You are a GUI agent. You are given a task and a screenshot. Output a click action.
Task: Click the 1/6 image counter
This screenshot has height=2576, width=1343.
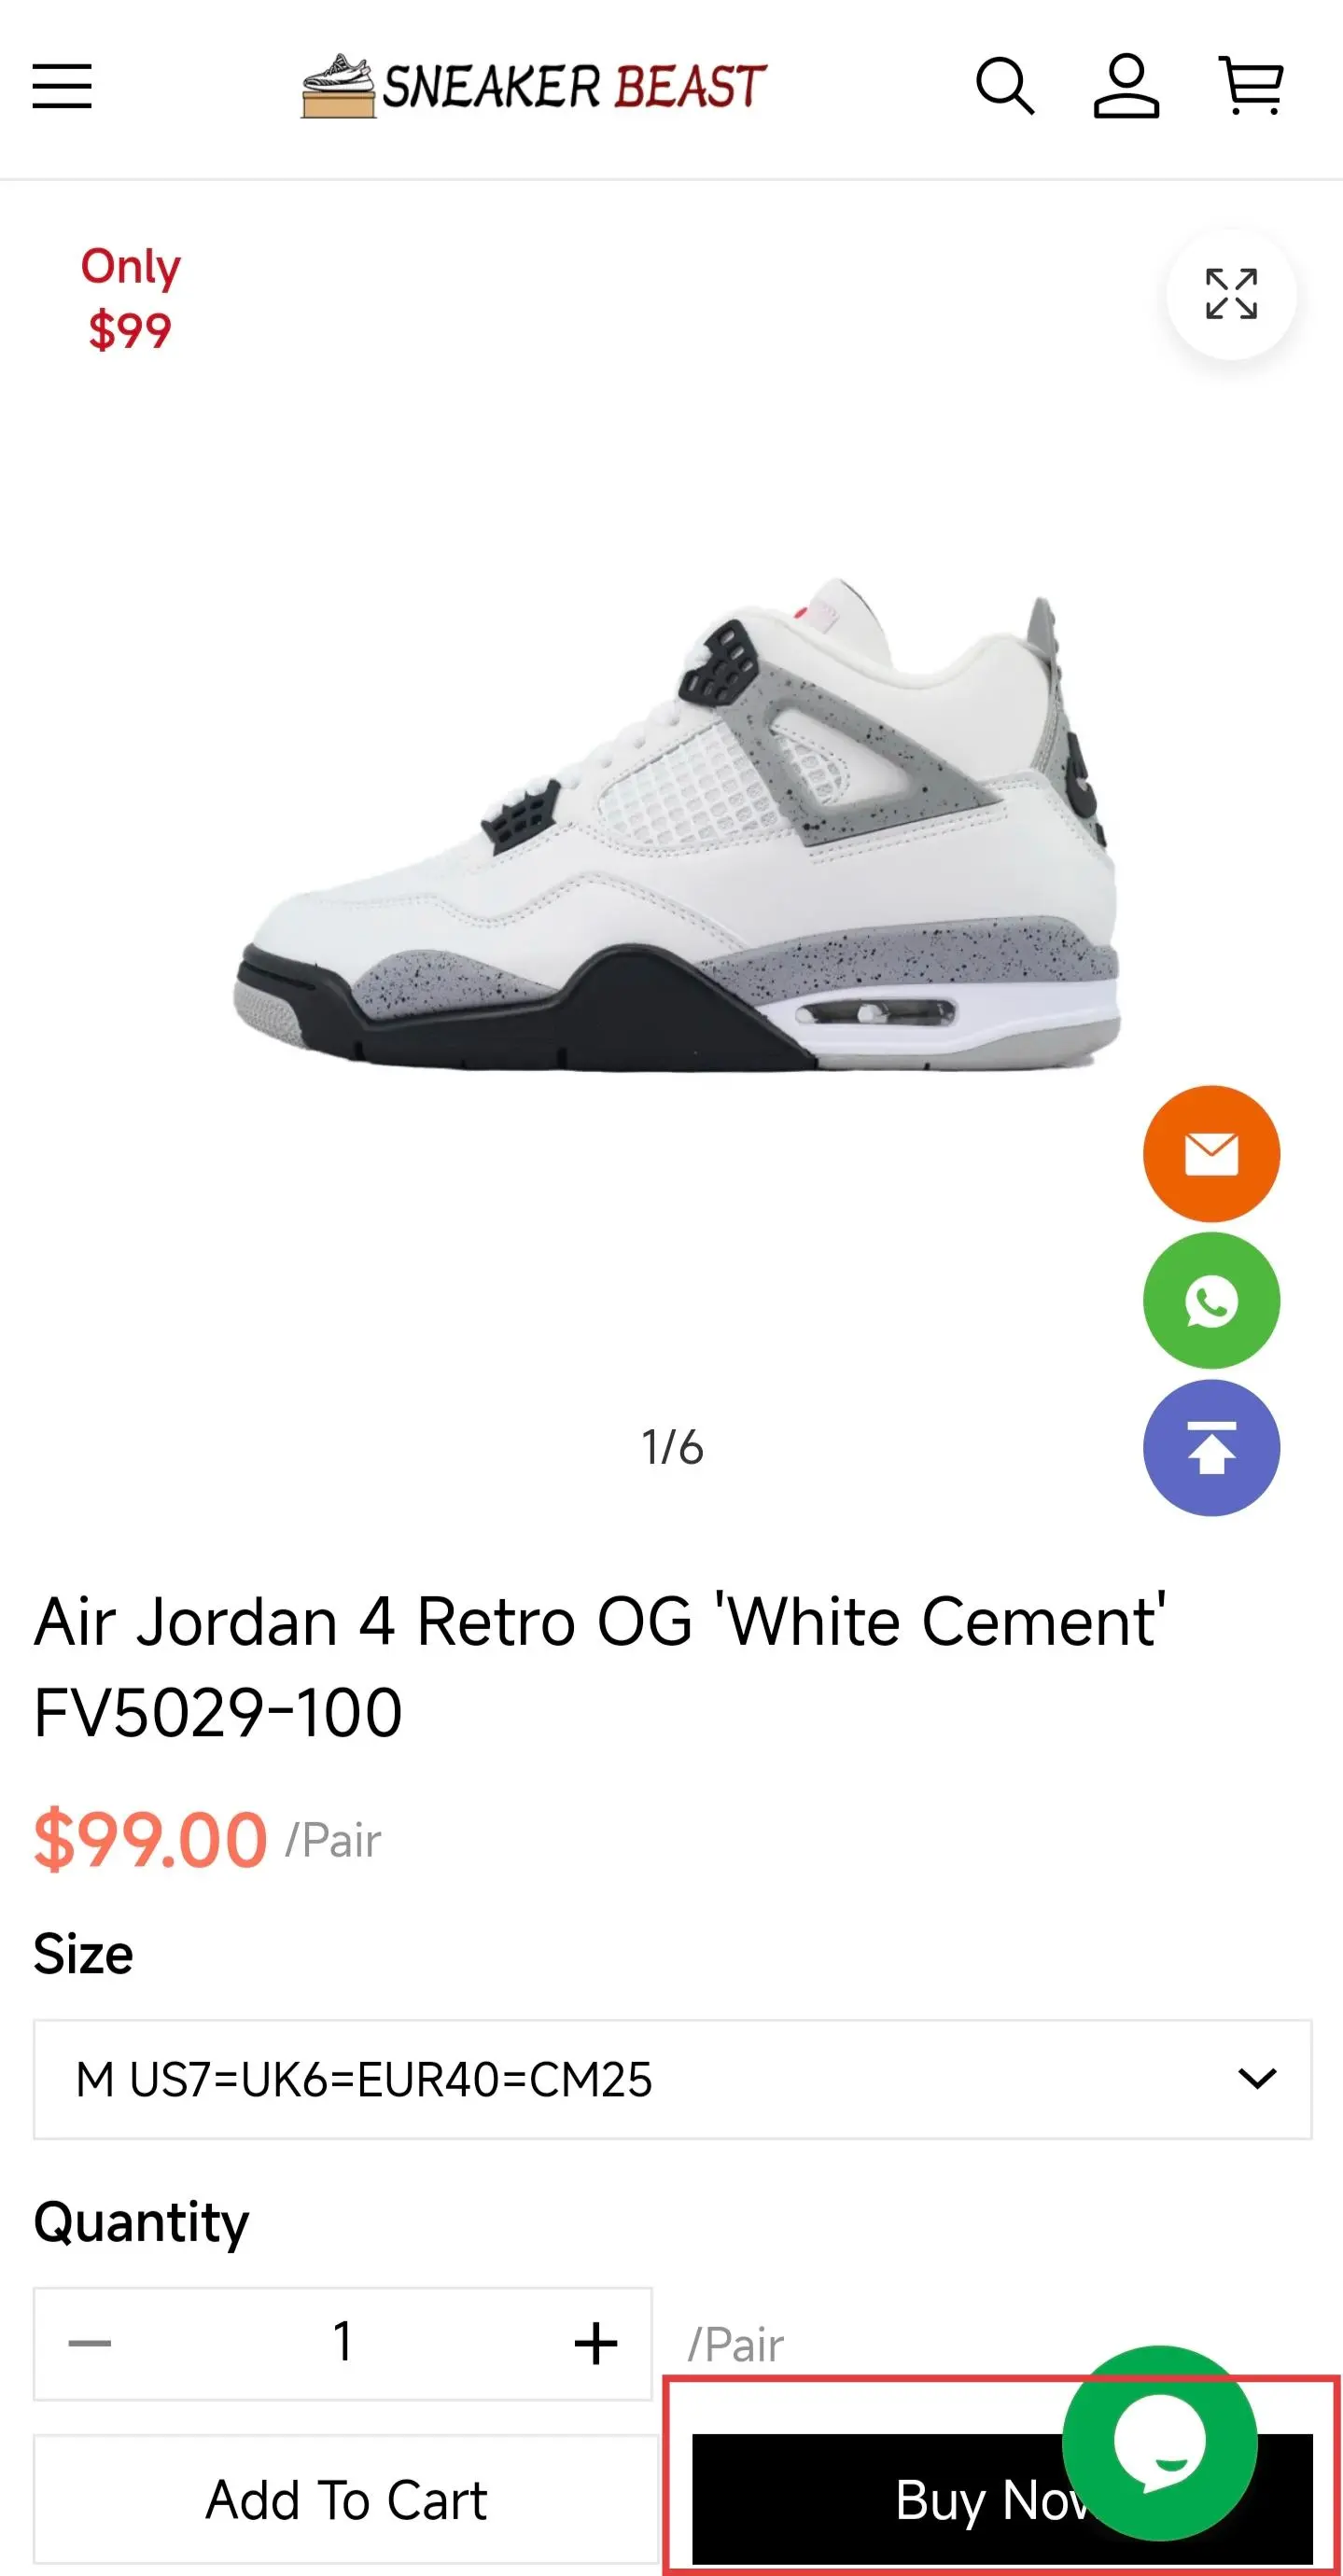coord(672,1448)
